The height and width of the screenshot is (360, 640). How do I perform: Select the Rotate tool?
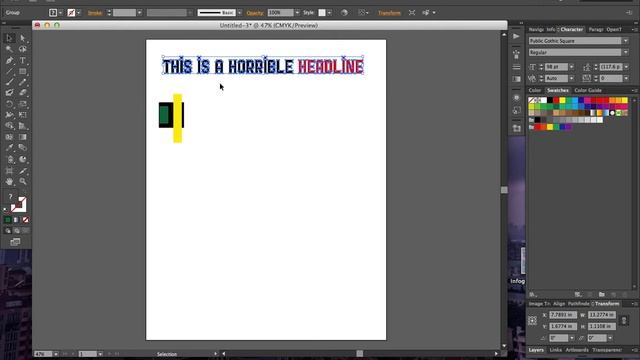[9, 104]
